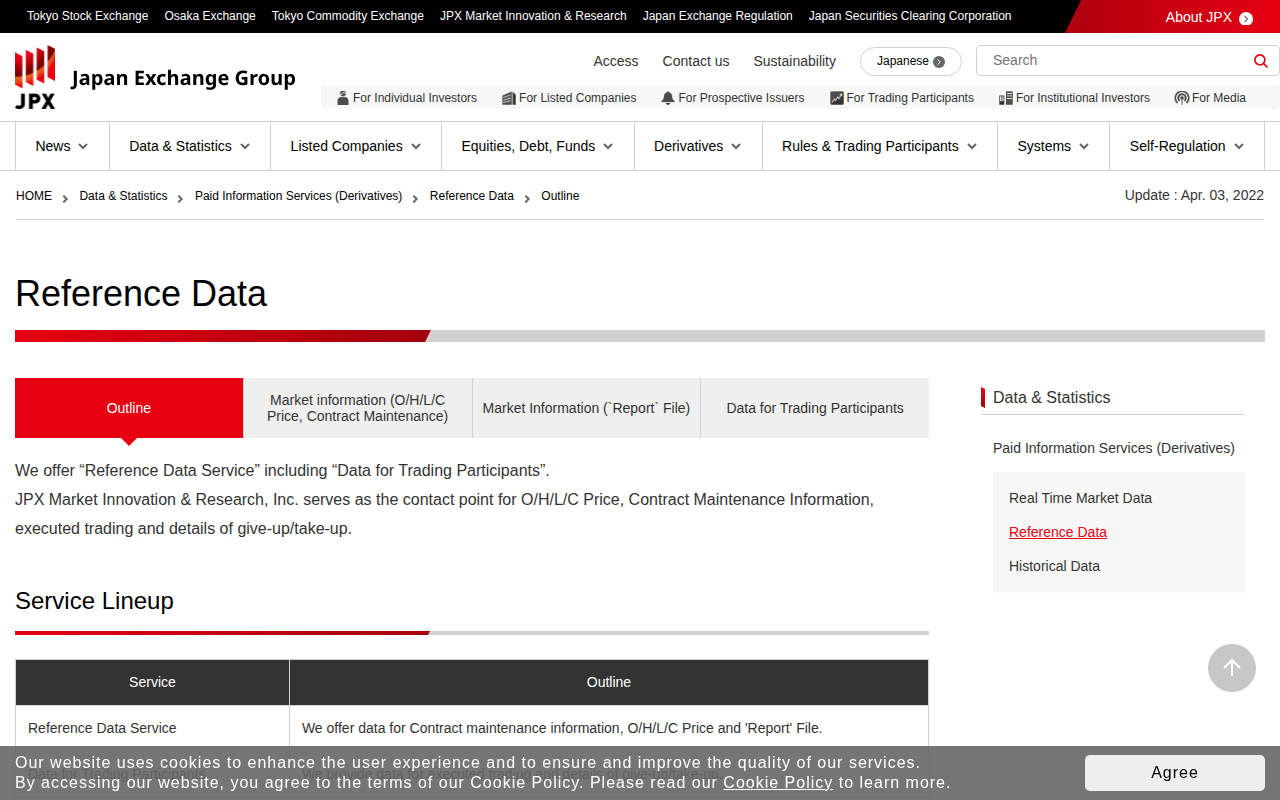The image size is (1280, 800).
Task: Open Historical Data in the sidebar
Action: pos(1054,566)
